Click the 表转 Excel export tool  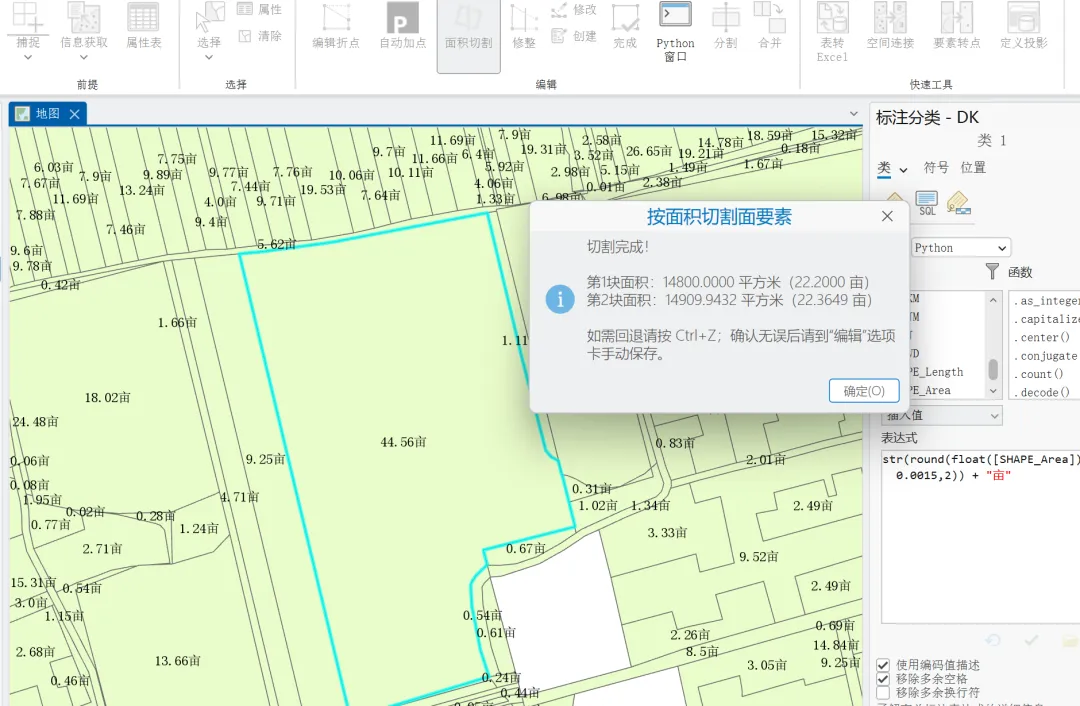[832, 31]
